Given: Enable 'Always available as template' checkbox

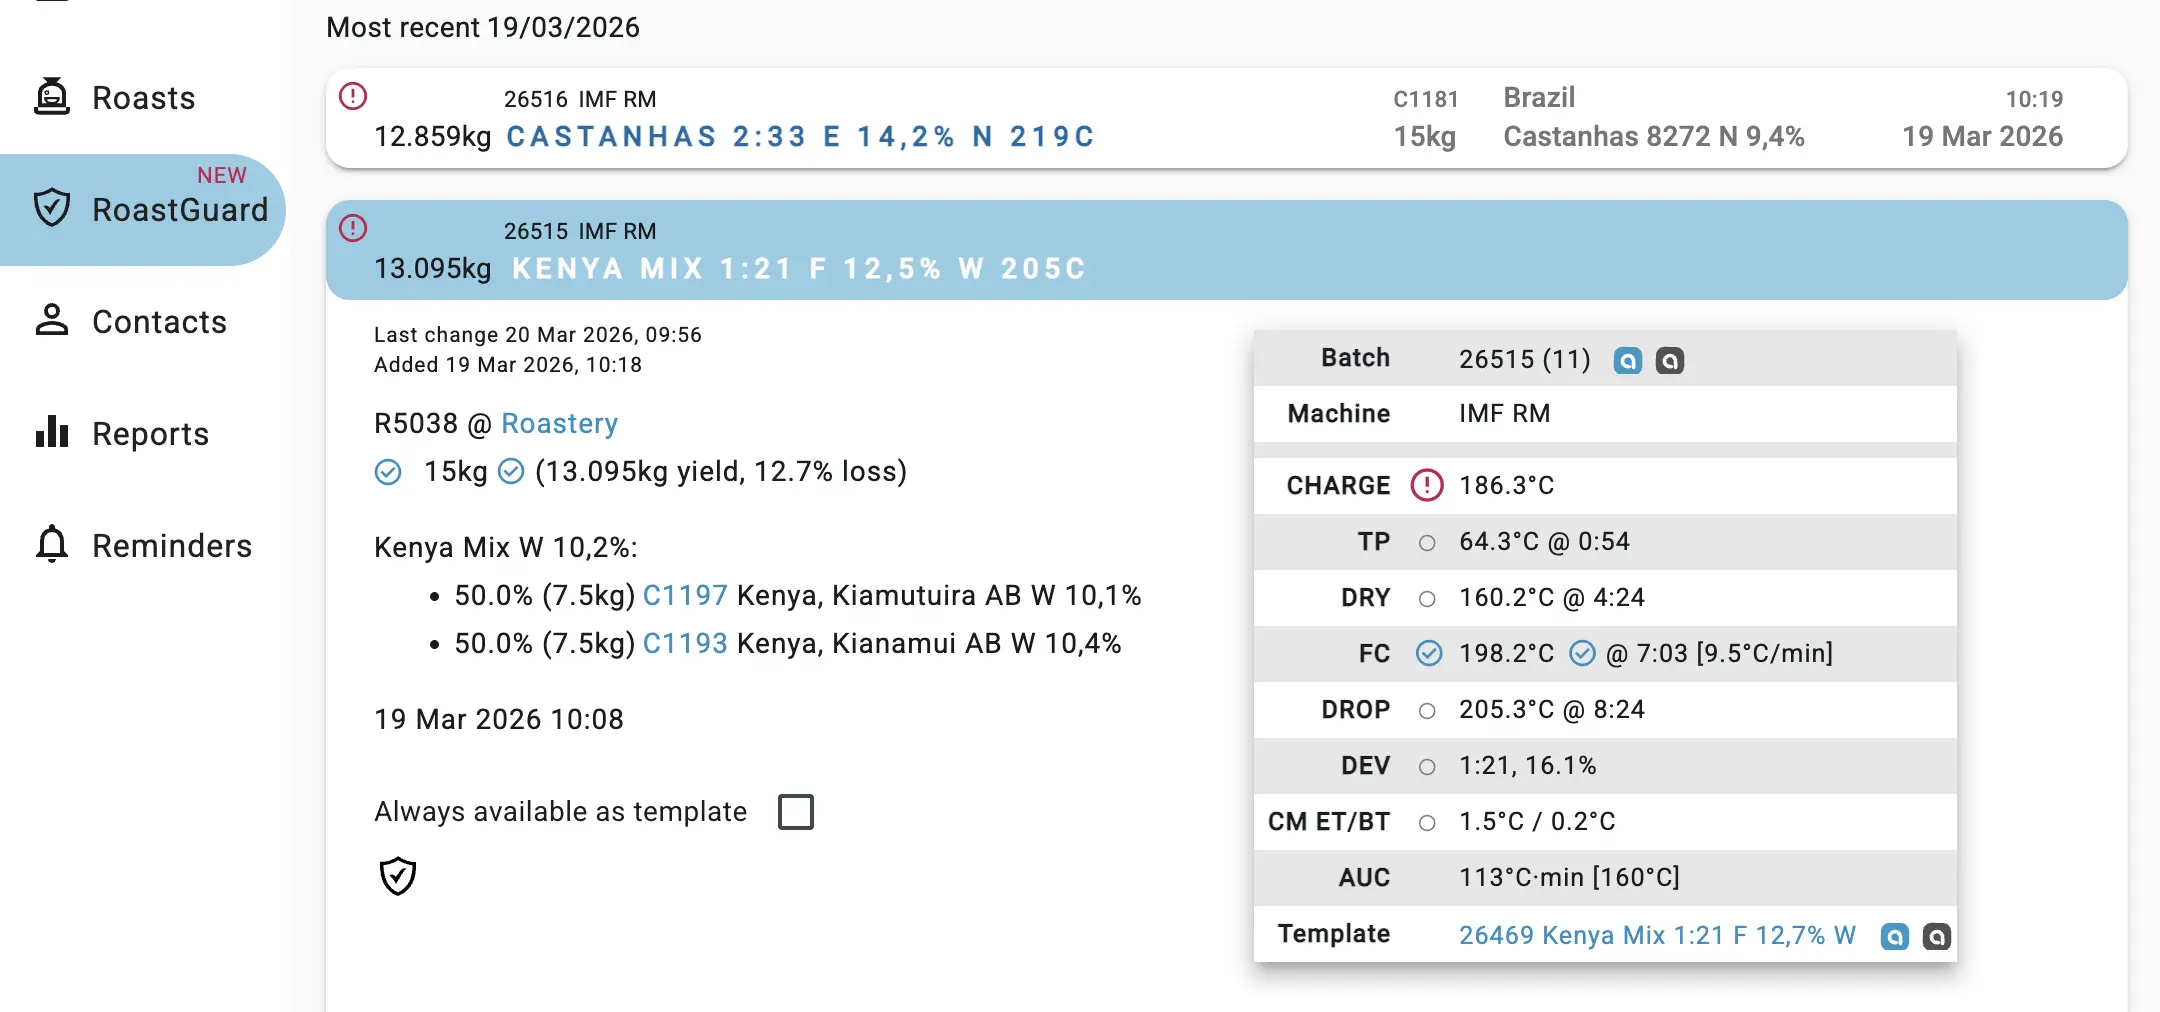Looking at the screenshot, I should pyautogui.click(x=796, y=812).
